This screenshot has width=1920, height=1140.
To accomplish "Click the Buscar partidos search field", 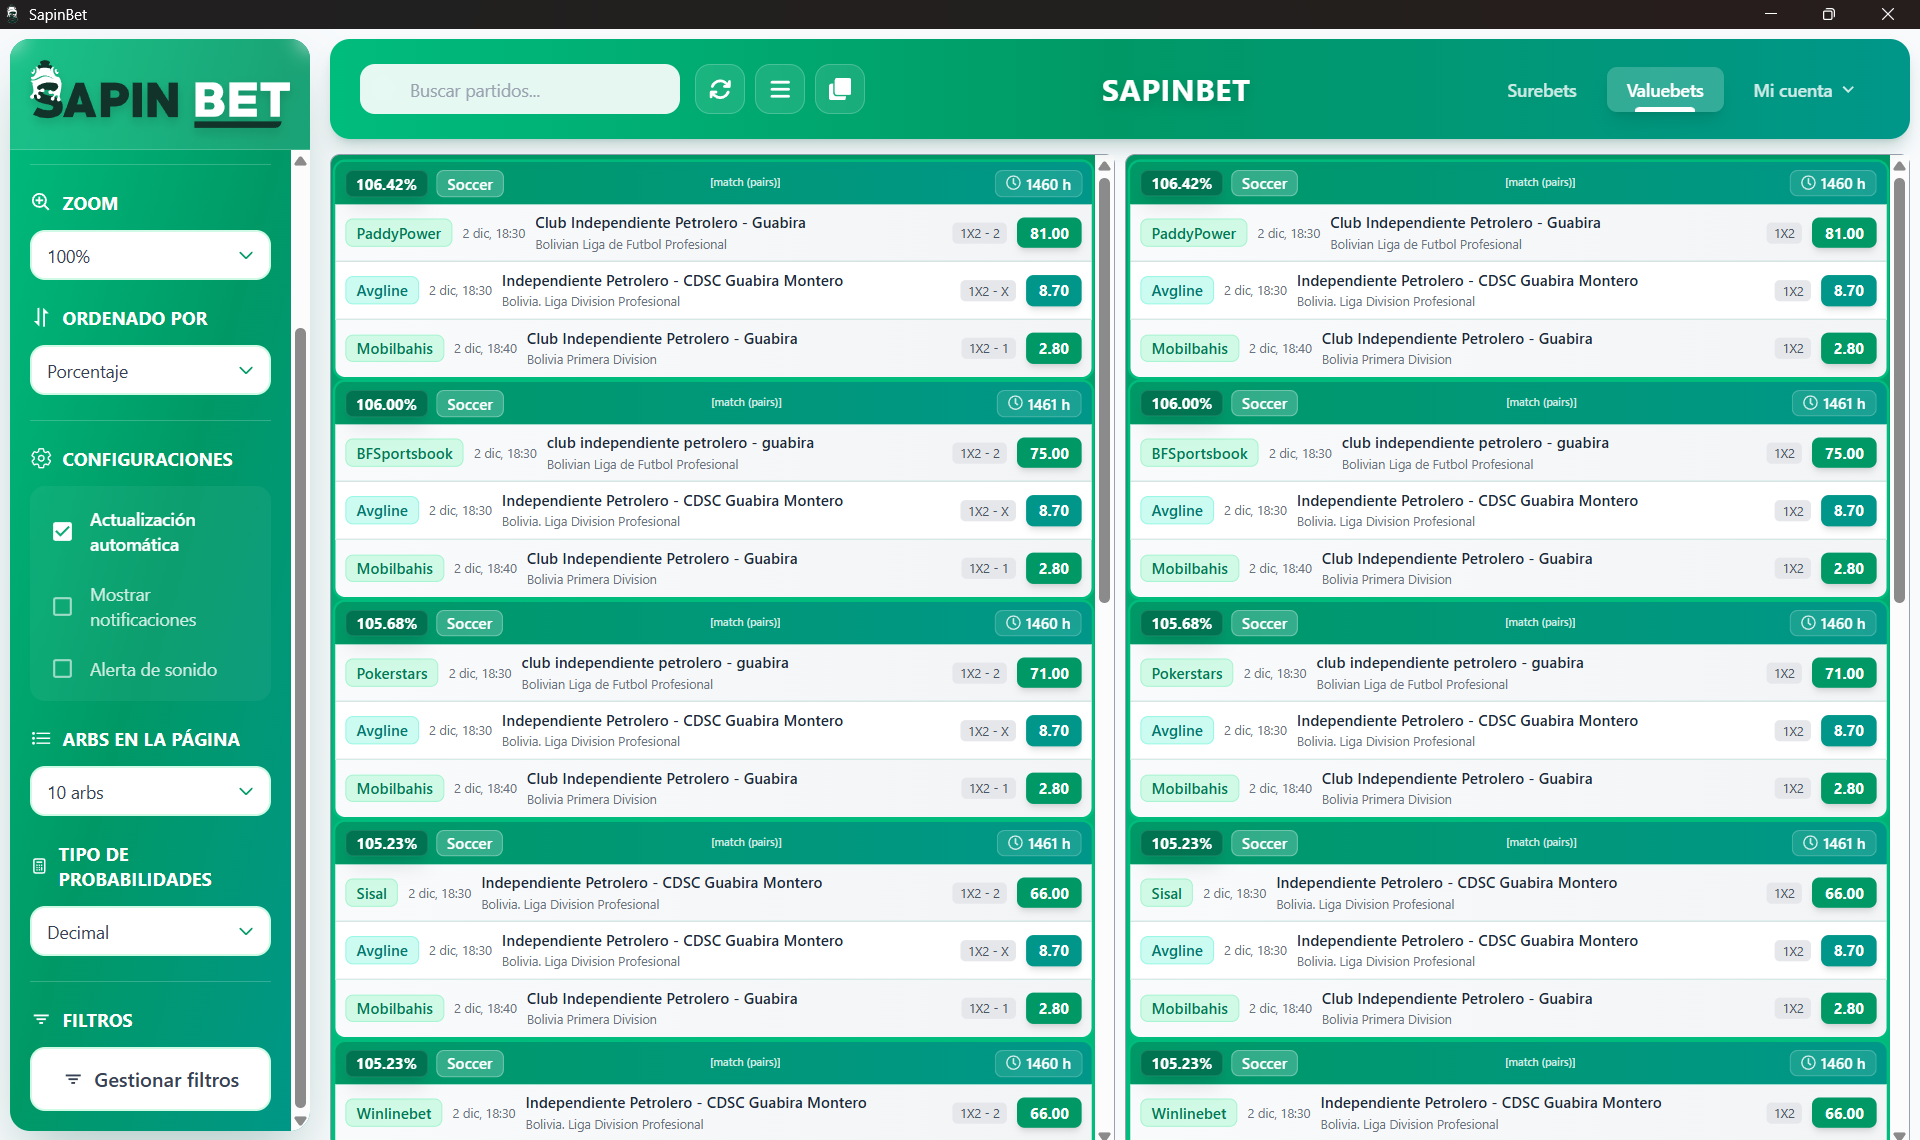I will (x=520, y=90).
